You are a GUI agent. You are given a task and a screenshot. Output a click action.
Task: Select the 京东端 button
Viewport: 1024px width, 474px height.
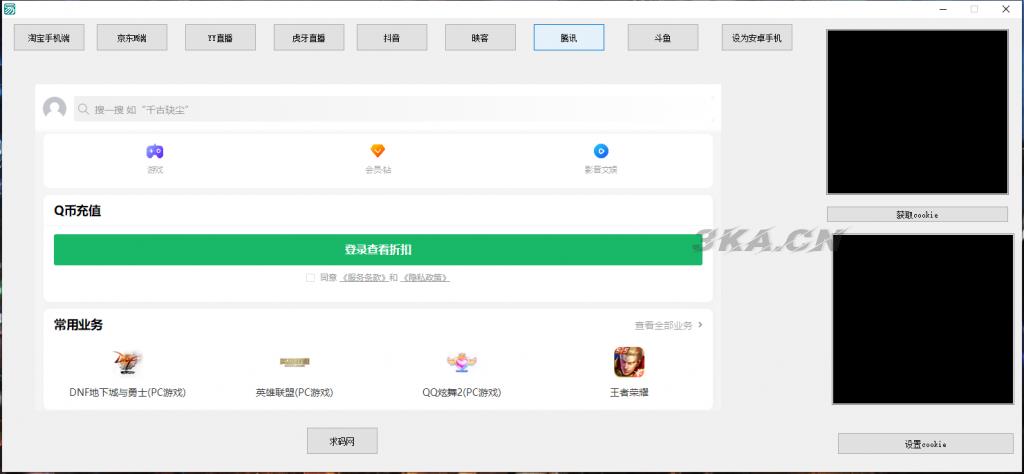[132, 37]
